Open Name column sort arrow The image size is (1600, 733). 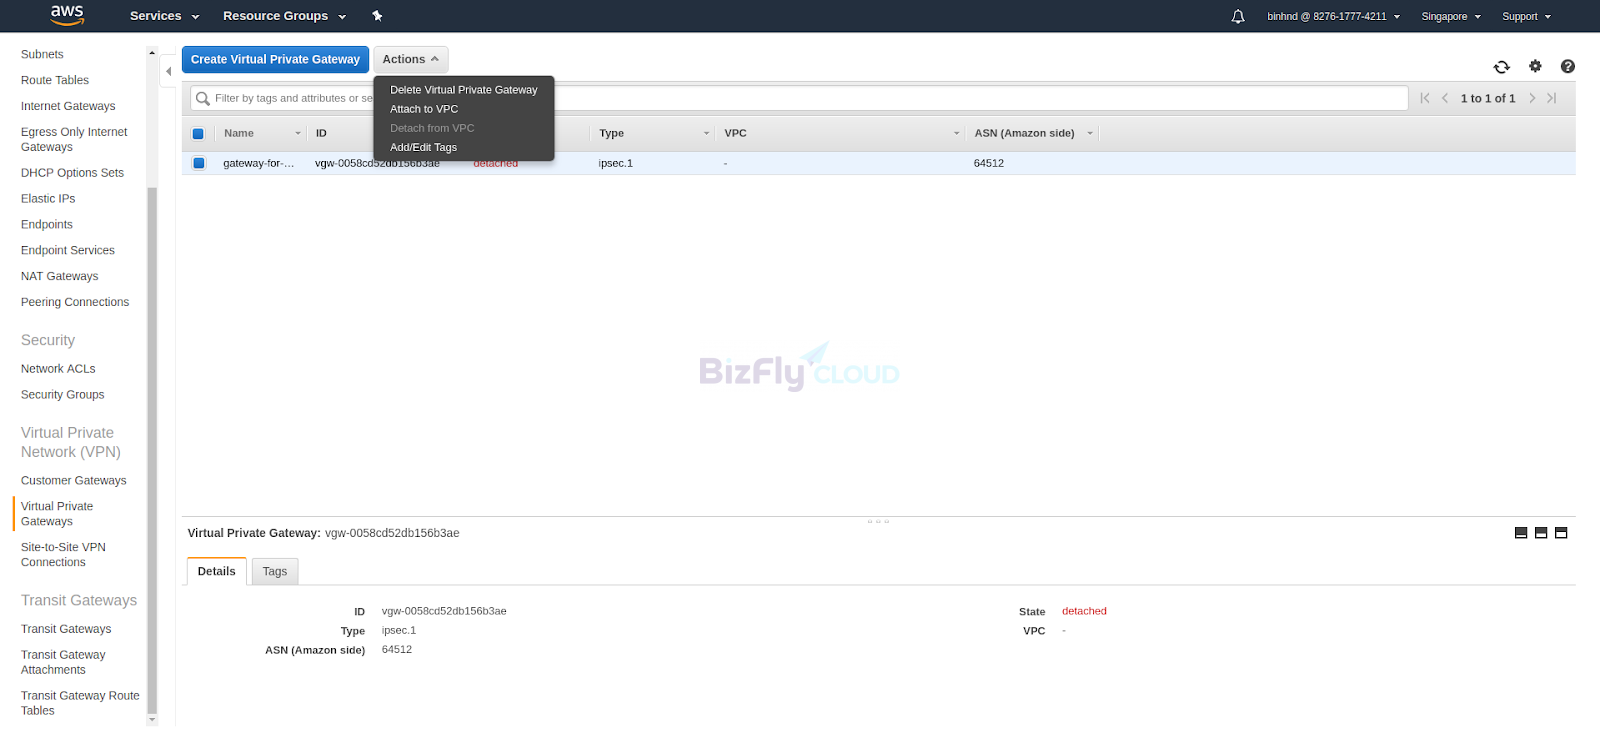[x=298, y=134]
